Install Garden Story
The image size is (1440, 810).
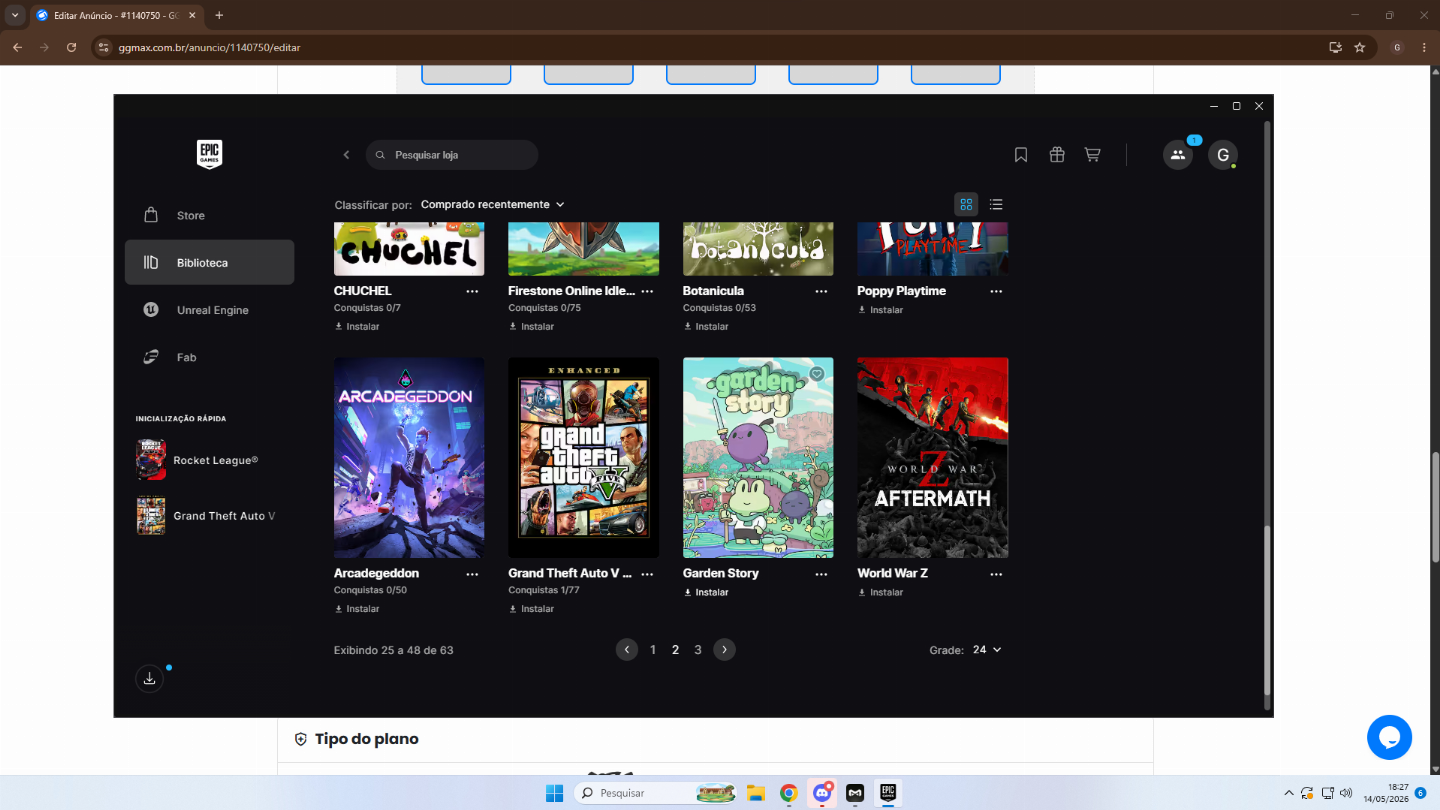(706, 592)
